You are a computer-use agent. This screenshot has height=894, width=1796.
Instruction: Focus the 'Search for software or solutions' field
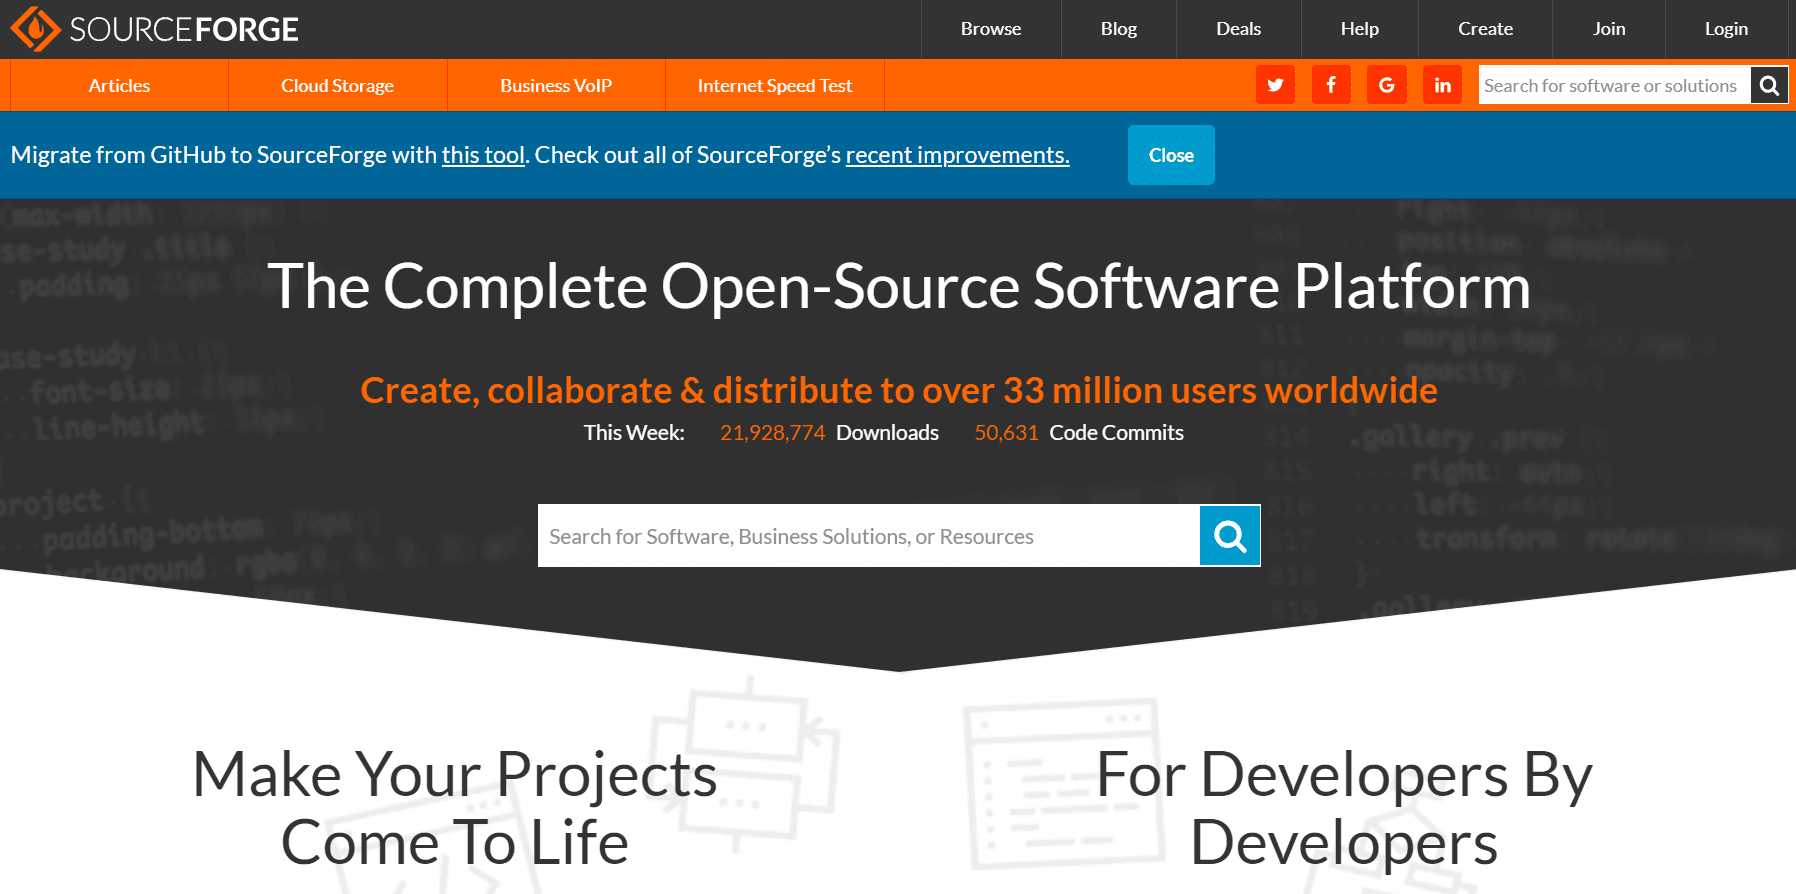1614,85
